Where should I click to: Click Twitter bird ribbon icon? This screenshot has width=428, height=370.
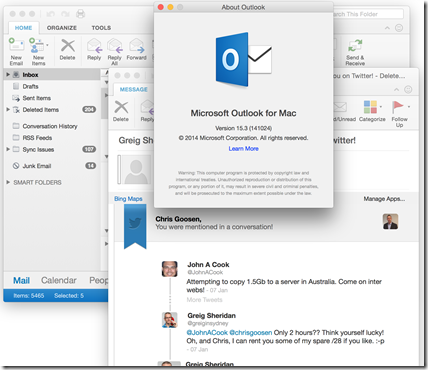pyautogui.click(x=135, y=226)
